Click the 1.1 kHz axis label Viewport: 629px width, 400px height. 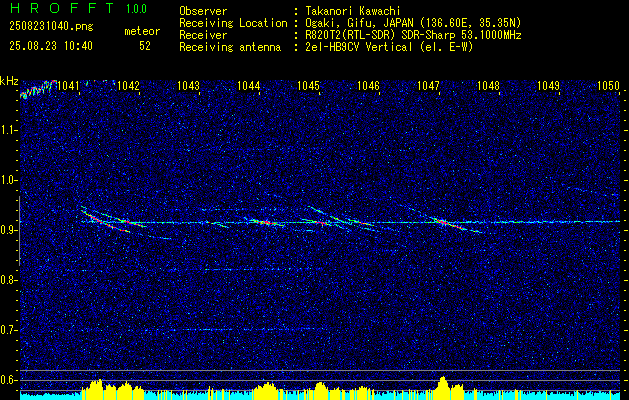[x=9, y=130]
